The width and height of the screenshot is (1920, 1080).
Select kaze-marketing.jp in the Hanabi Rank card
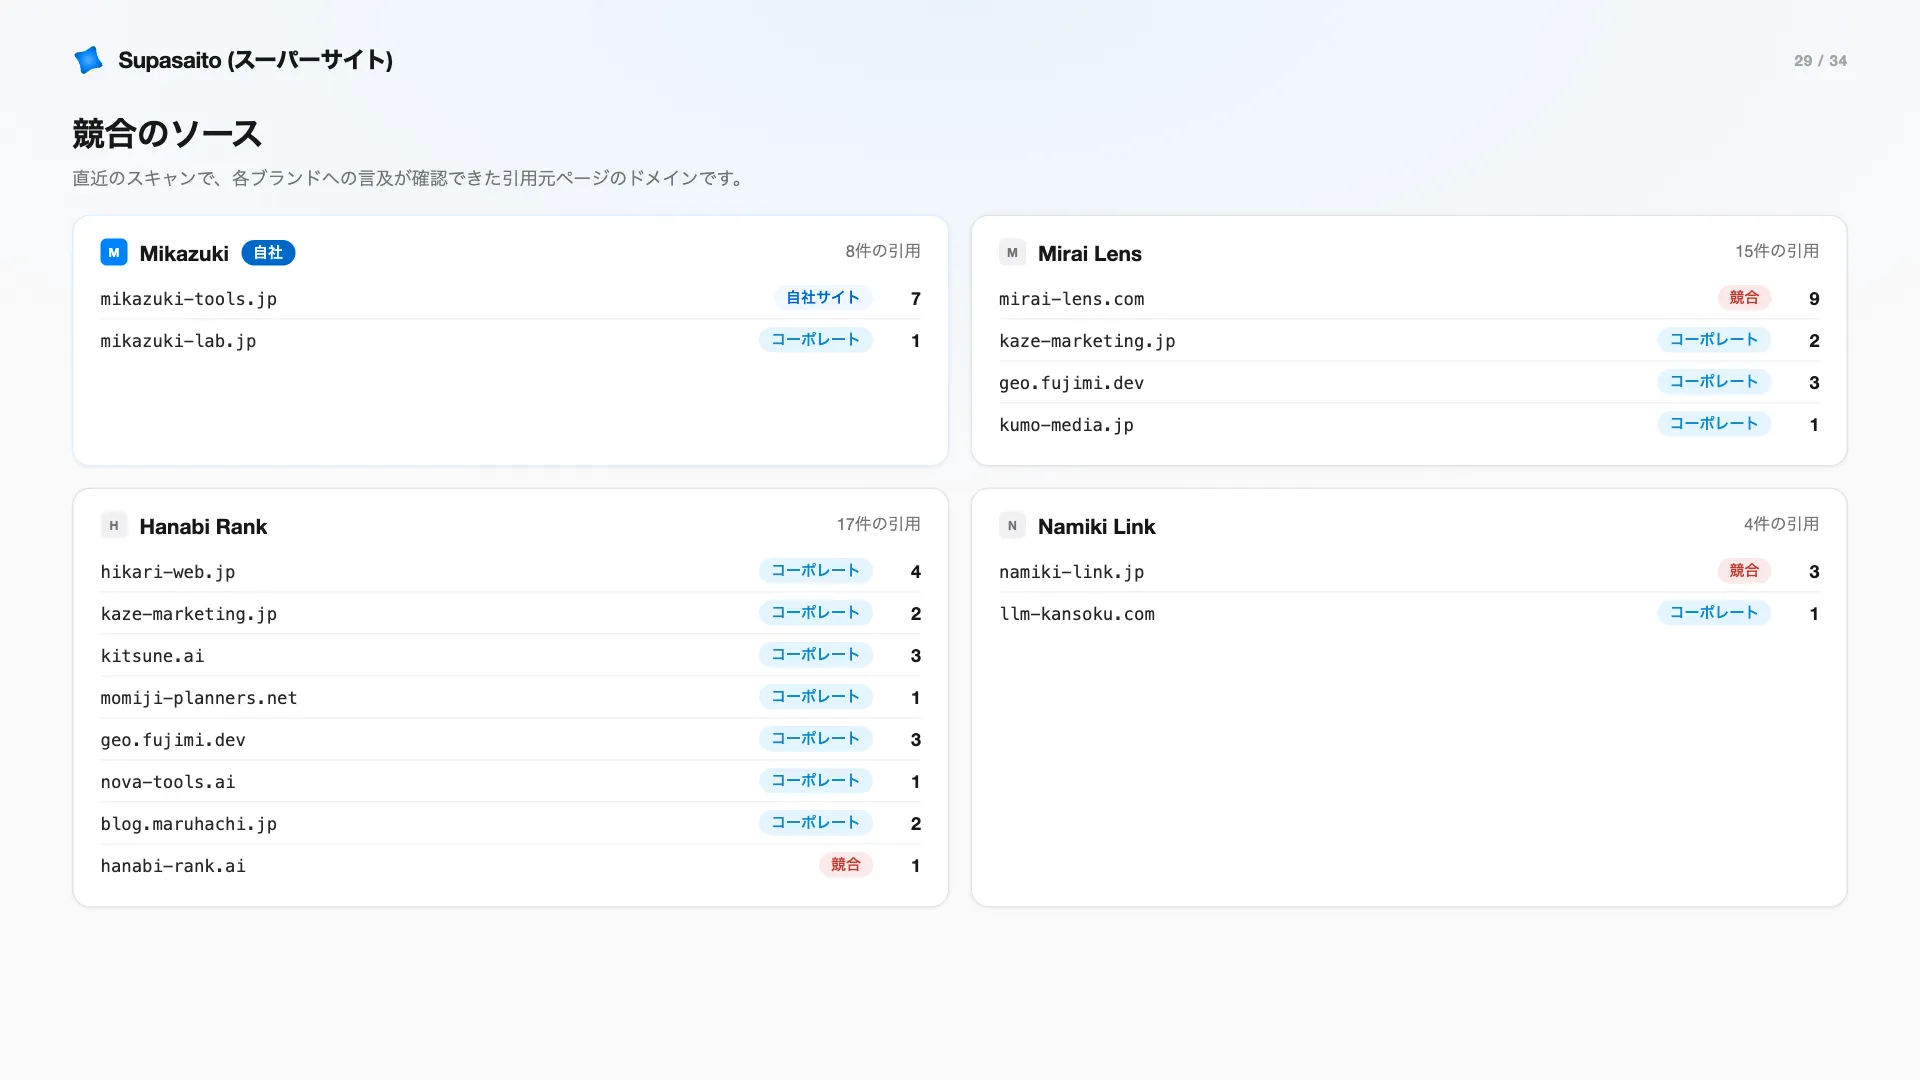click(x=188, y=614)
